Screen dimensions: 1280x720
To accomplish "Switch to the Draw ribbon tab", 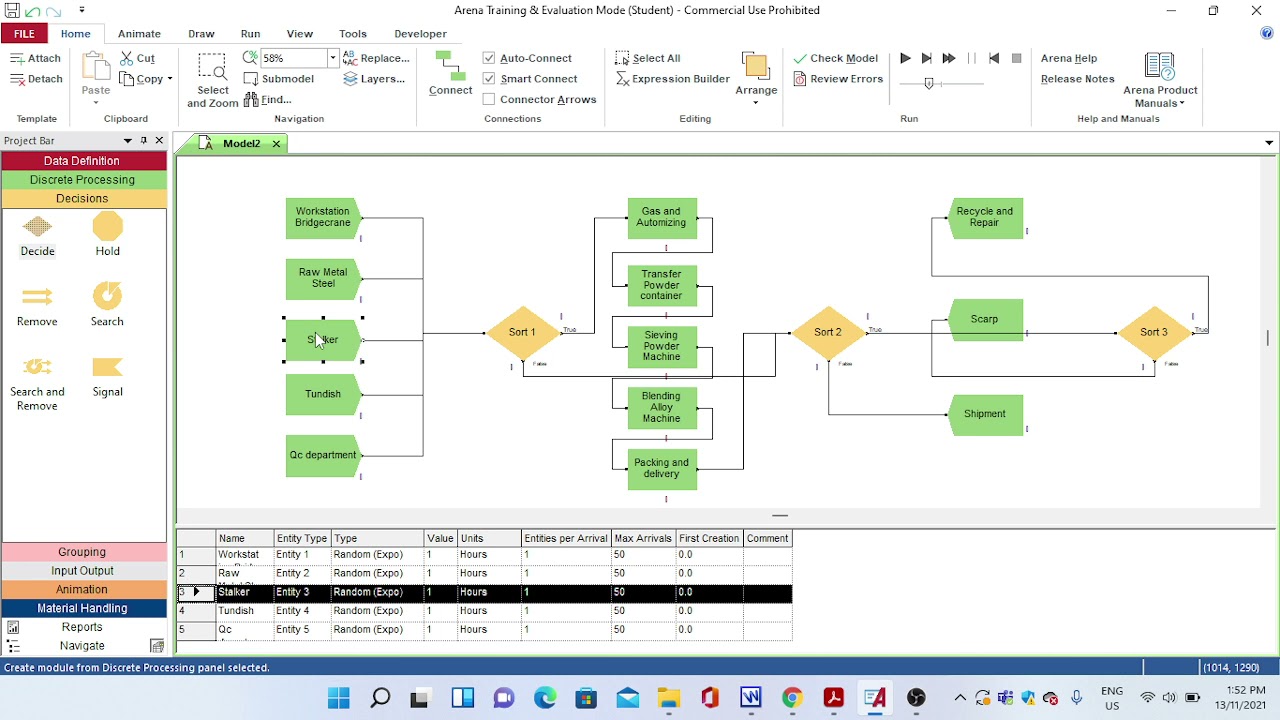I will [201, 34].
